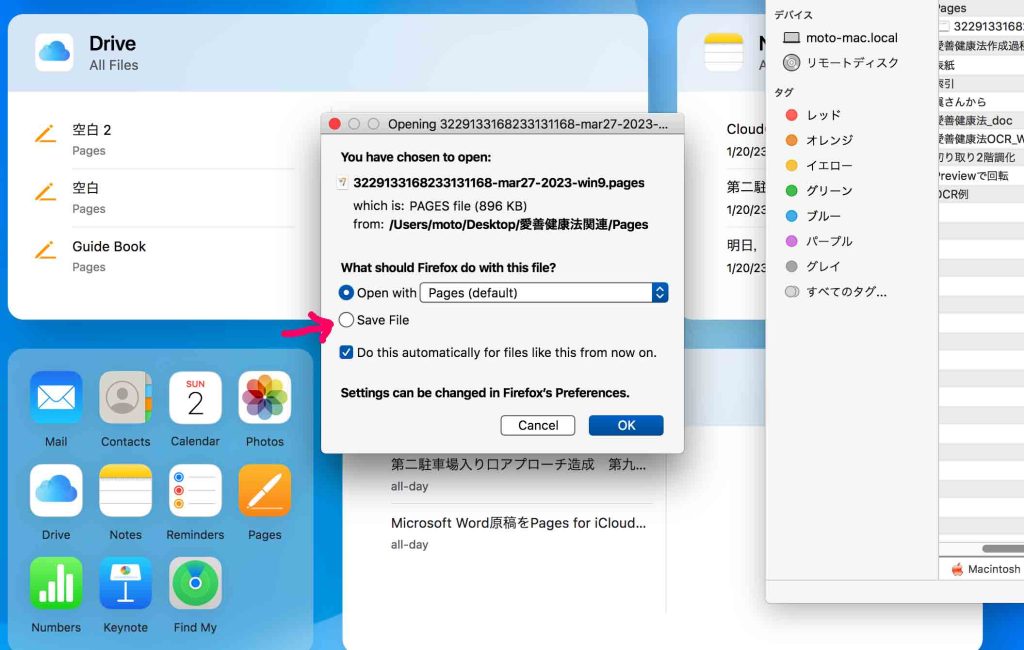1024x650 pixels.
Task: Choose the オレンジ orange tag
Action: coord(819,140)
